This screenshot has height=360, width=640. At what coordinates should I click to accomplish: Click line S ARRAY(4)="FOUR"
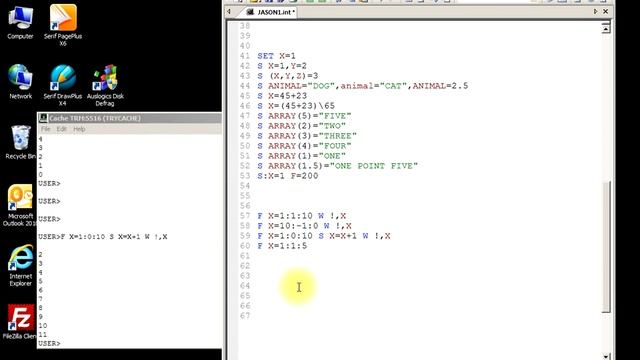pyautogui.click(x=304, y=146)
